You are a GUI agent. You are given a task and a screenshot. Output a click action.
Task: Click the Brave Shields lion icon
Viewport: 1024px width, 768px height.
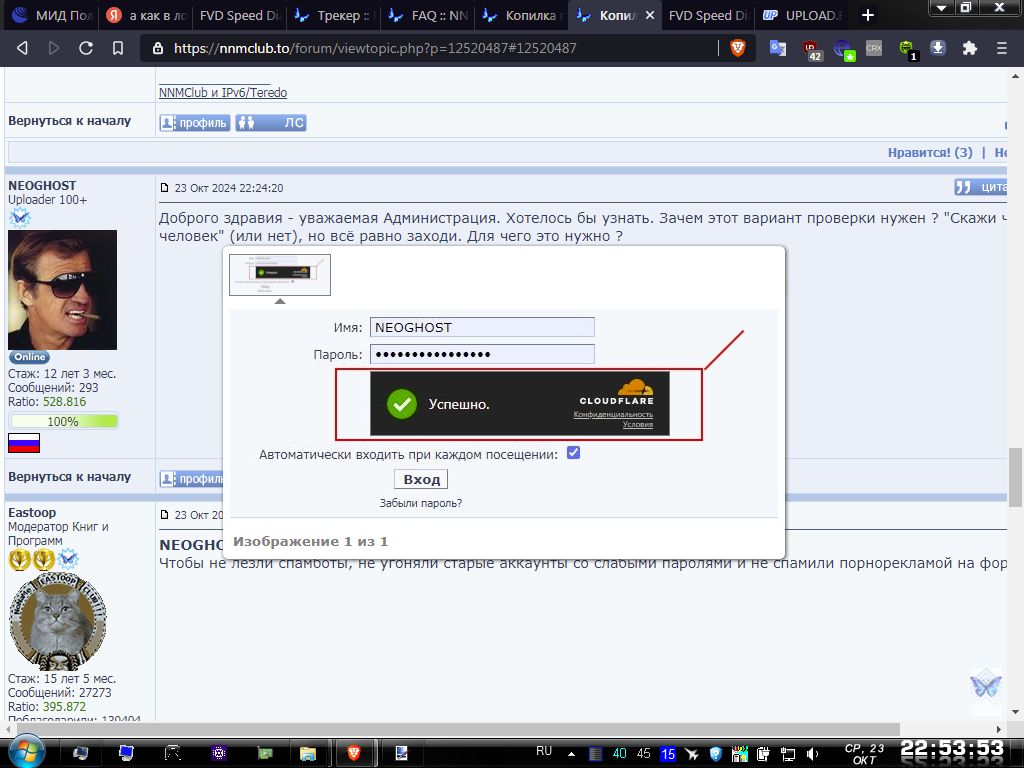[x=738, y=48]
